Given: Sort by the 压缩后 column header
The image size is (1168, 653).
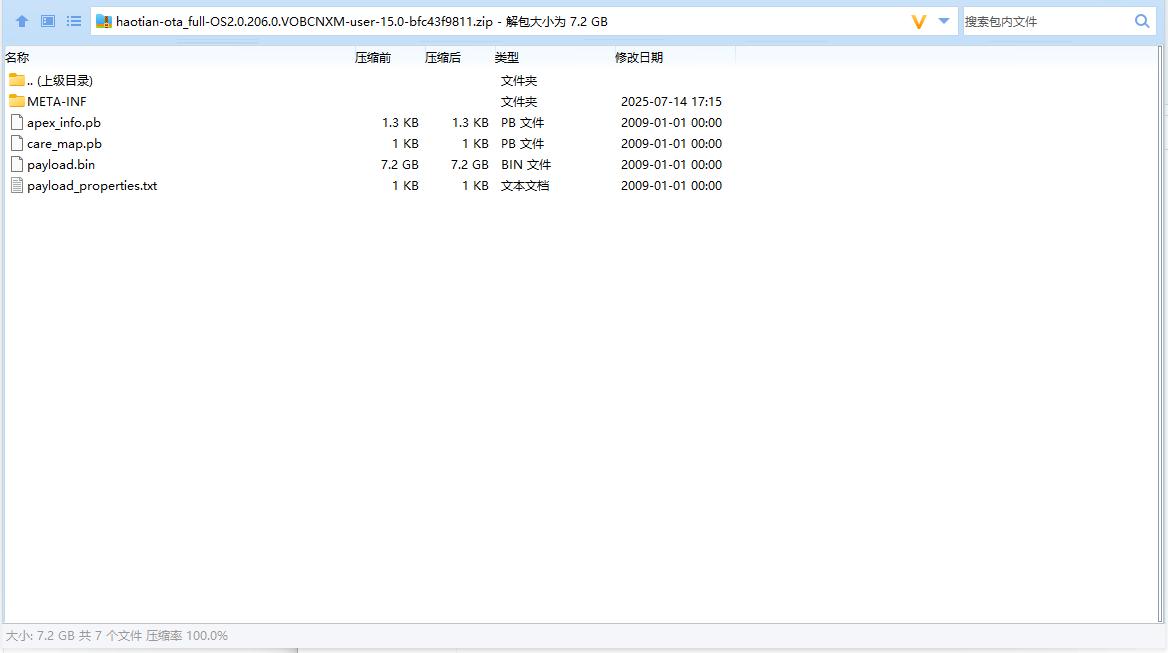Looking at the screenshot, I should coord(442,57).
